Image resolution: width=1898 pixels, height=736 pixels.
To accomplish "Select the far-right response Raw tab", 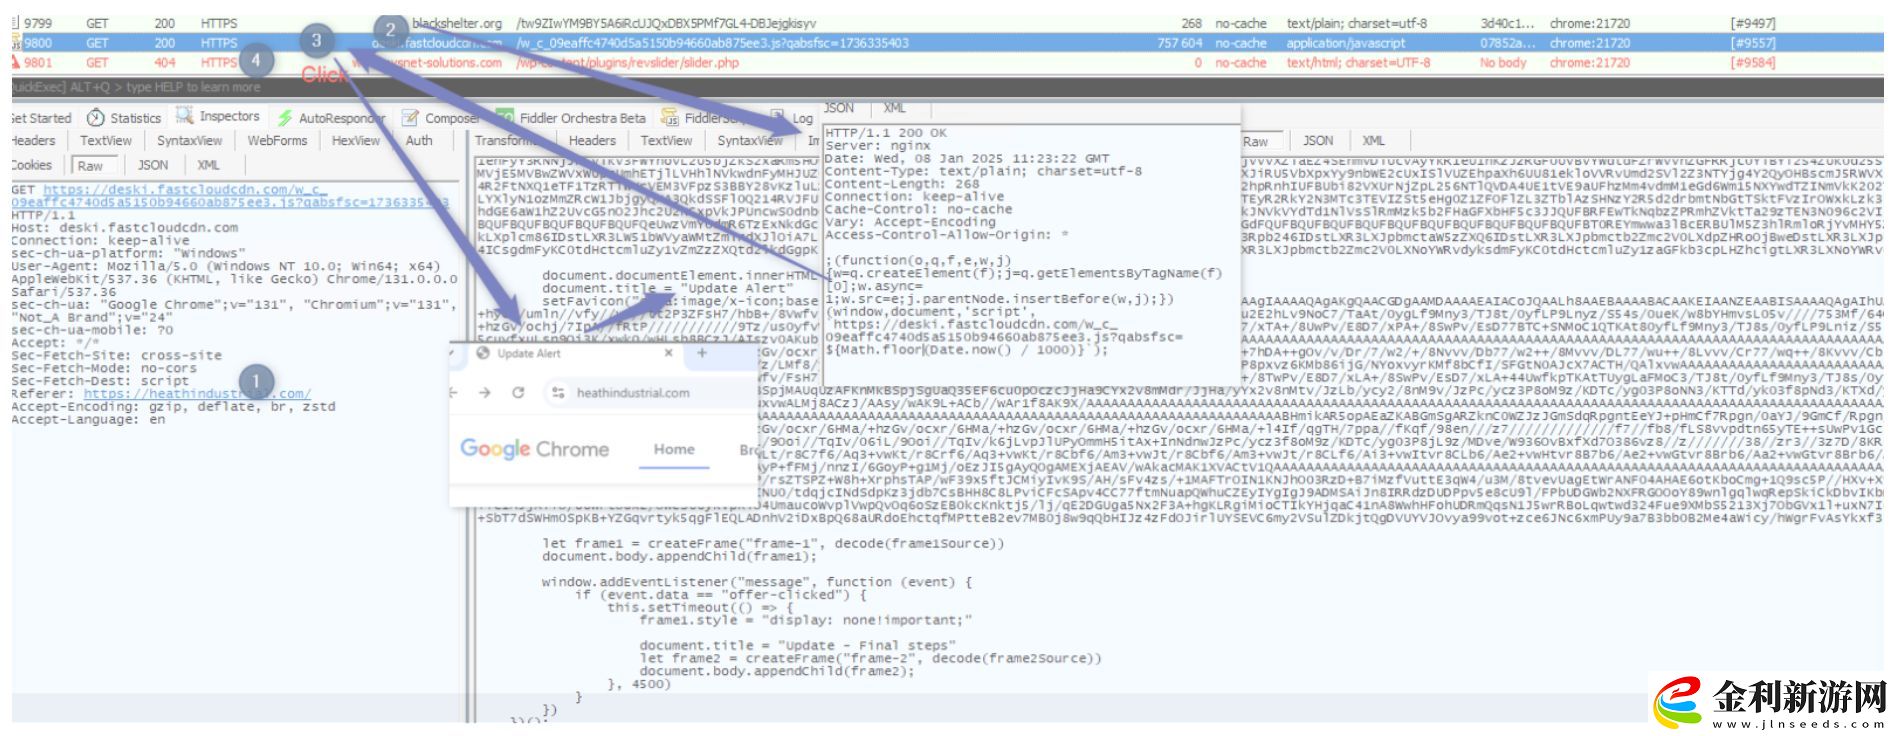I will (1257, 142).
